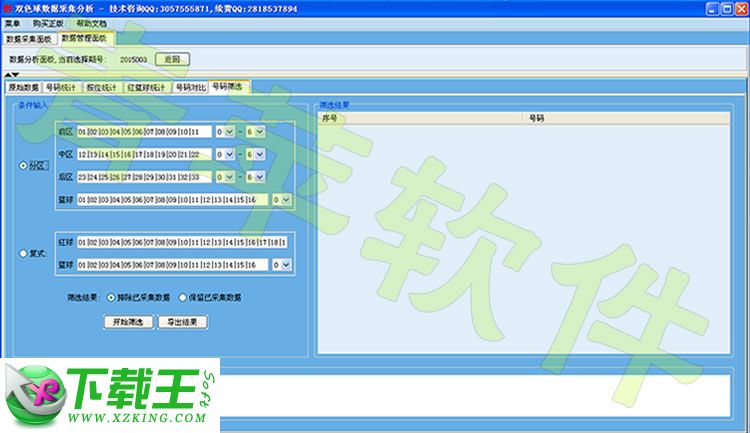Open the 复式 蓝球 count dropdown
This screenshot has height=433, width=750.
pos(282,265)
